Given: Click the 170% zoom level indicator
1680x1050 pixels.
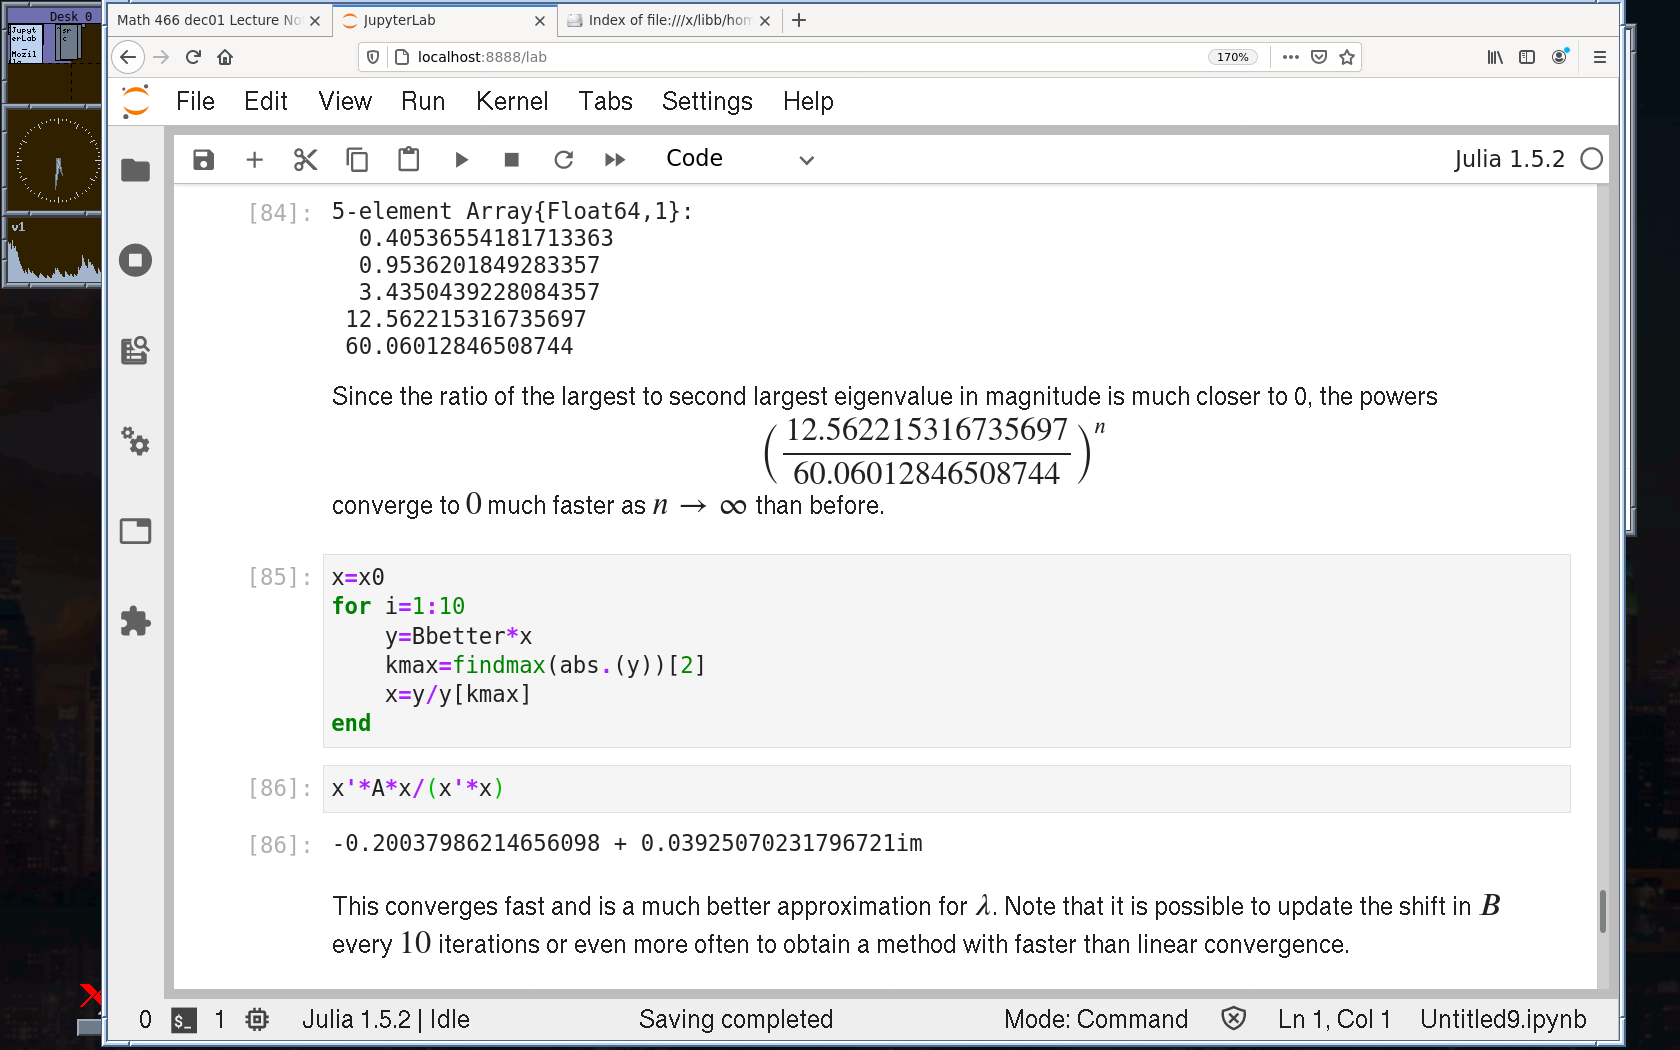Looking at the screenshot, I should point(1232,57).
